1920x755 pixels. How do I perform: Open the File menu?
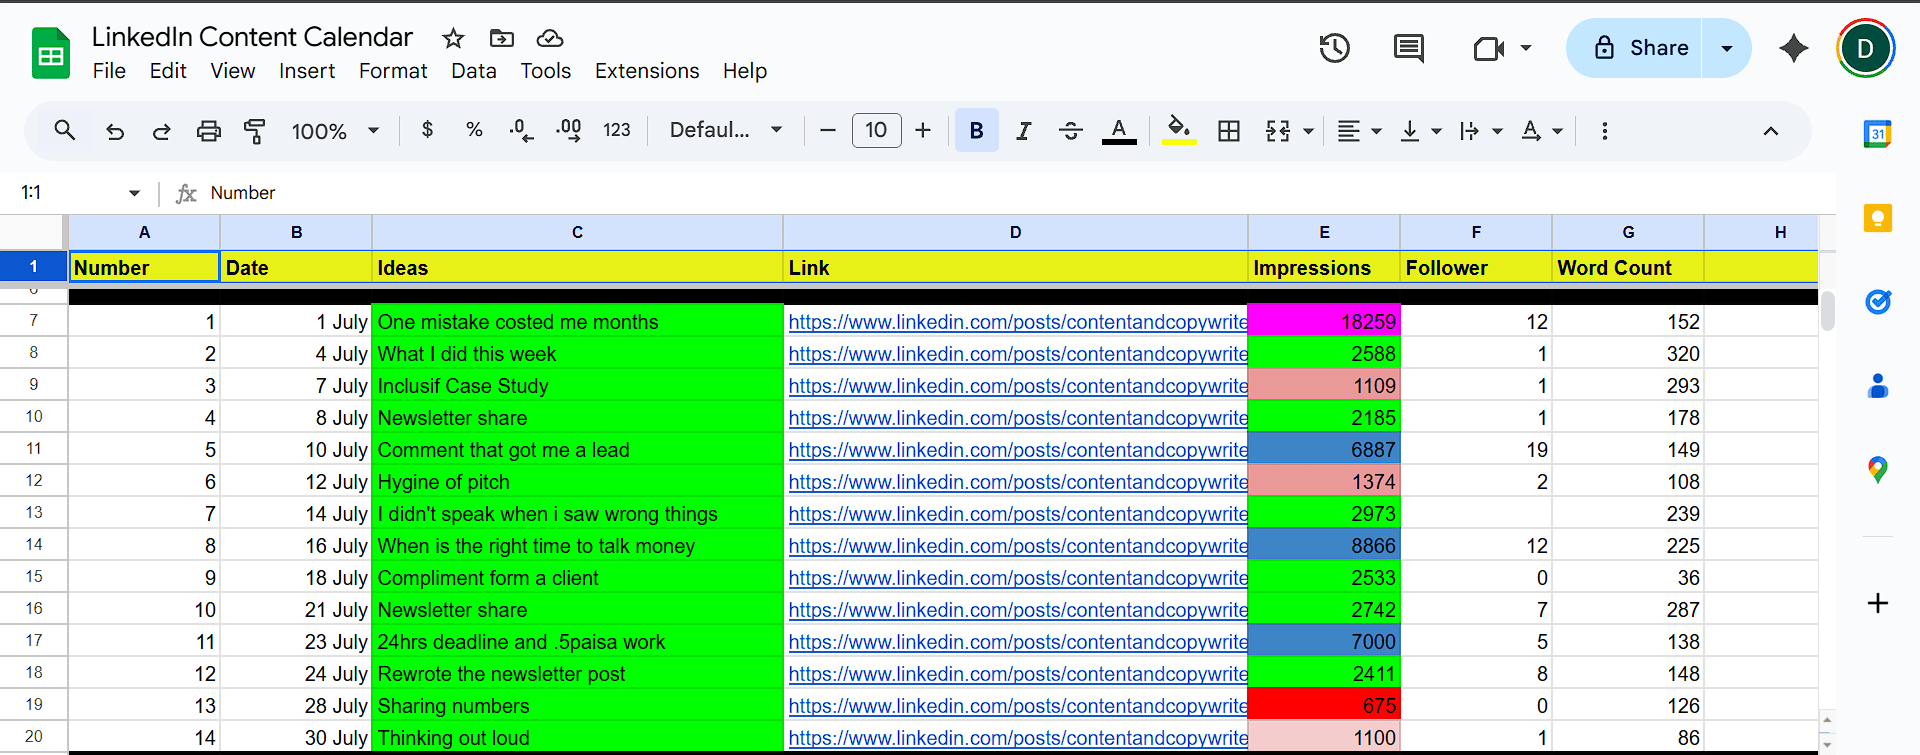[109, 71]
